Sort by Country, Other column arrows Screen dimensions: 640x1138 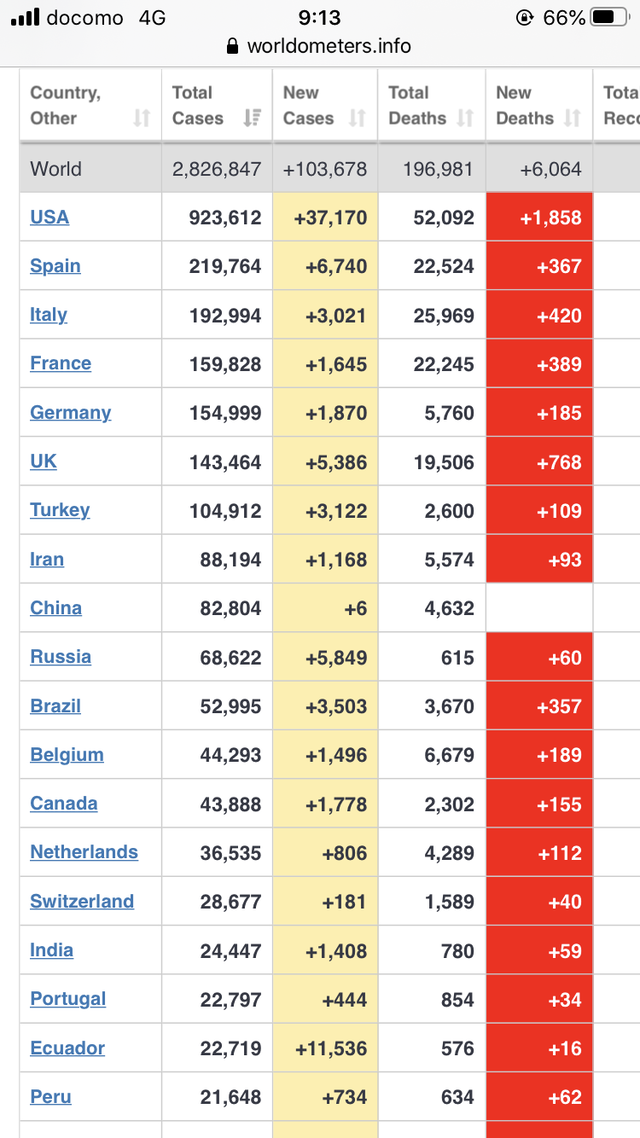coord(141,118)
